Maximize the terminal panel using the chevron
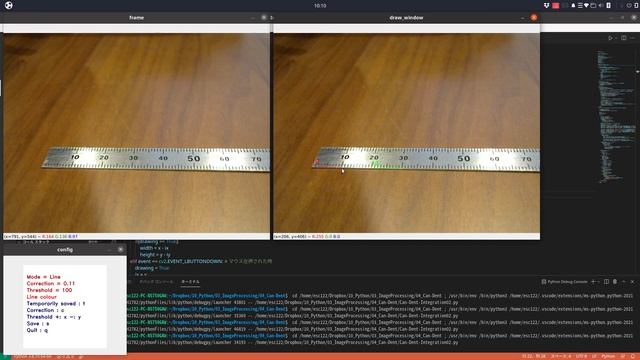This screenshot has width=640, height=360. coord(624,282)
